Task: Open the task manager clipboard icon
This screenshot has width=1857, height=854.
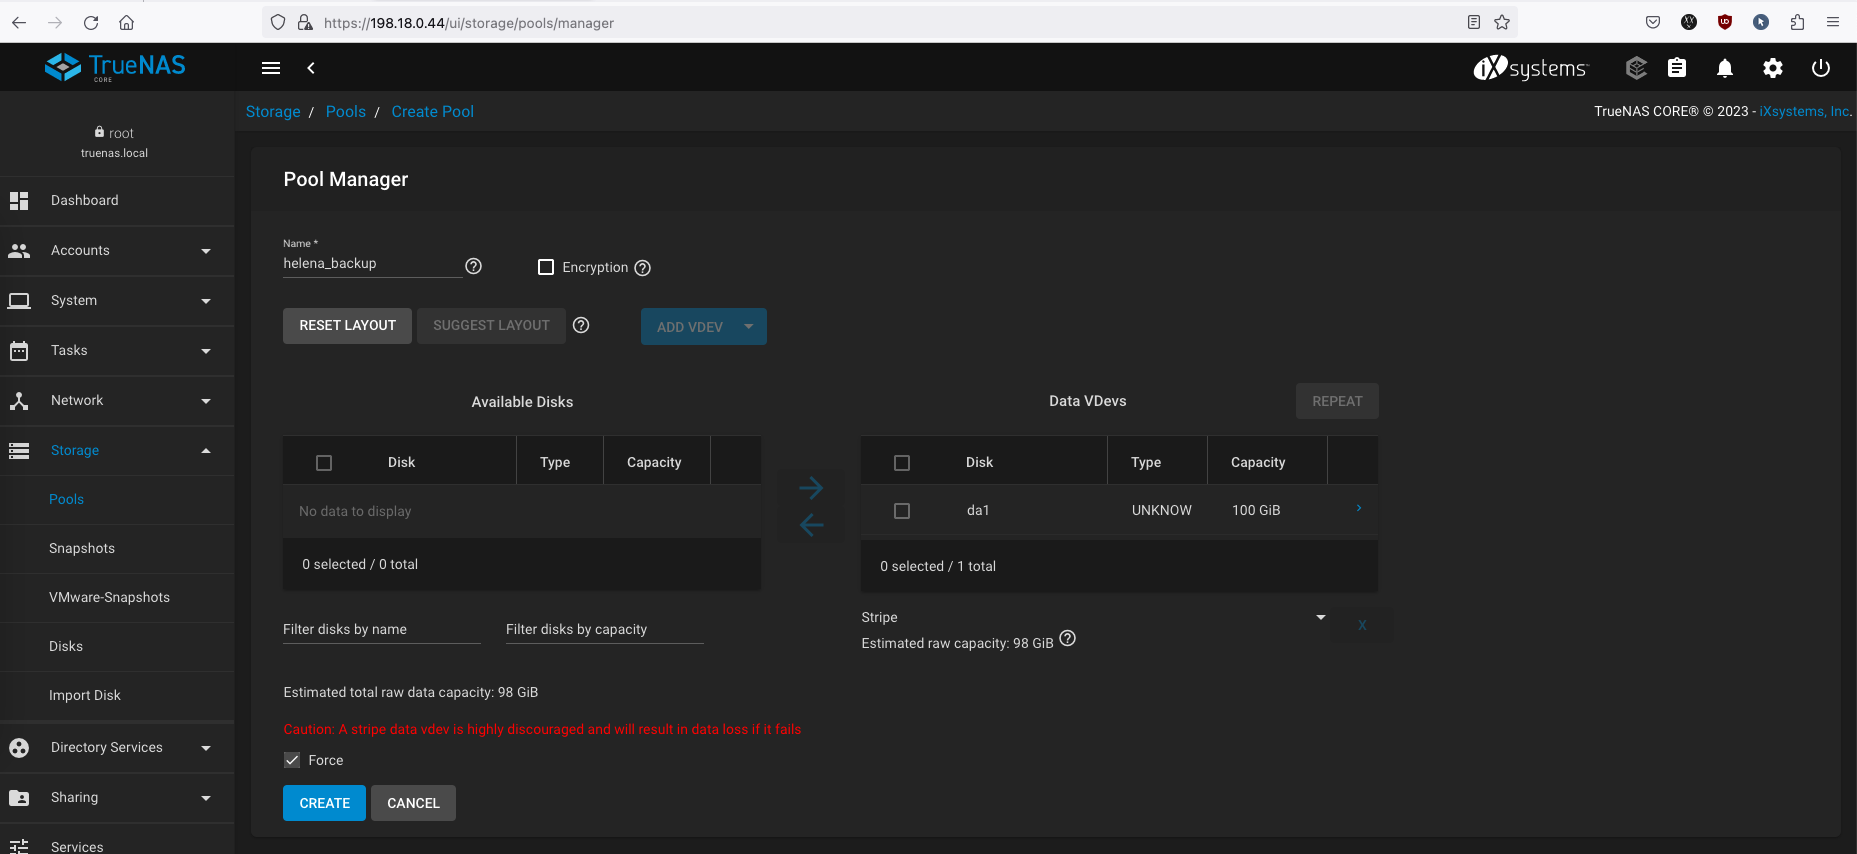Action: tap(1677, 68)
